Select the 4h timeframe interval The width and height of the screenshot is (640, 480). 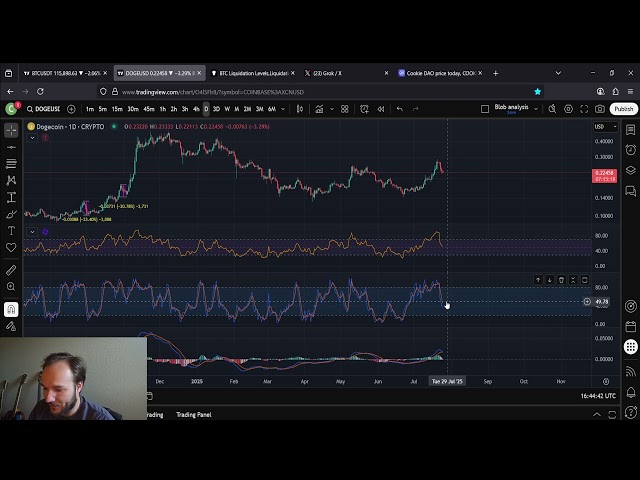pyautogui.click(x=196, y=108)
